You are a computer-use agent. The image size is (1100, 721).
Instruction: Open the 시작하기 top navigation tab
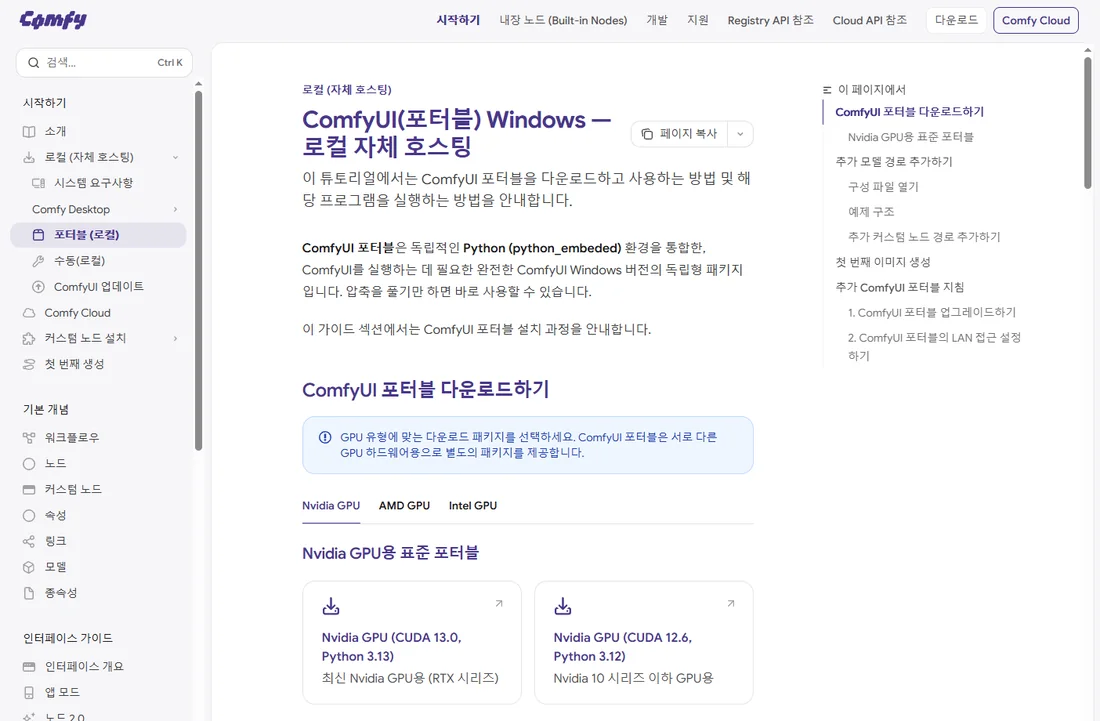(x=458, y=20)
